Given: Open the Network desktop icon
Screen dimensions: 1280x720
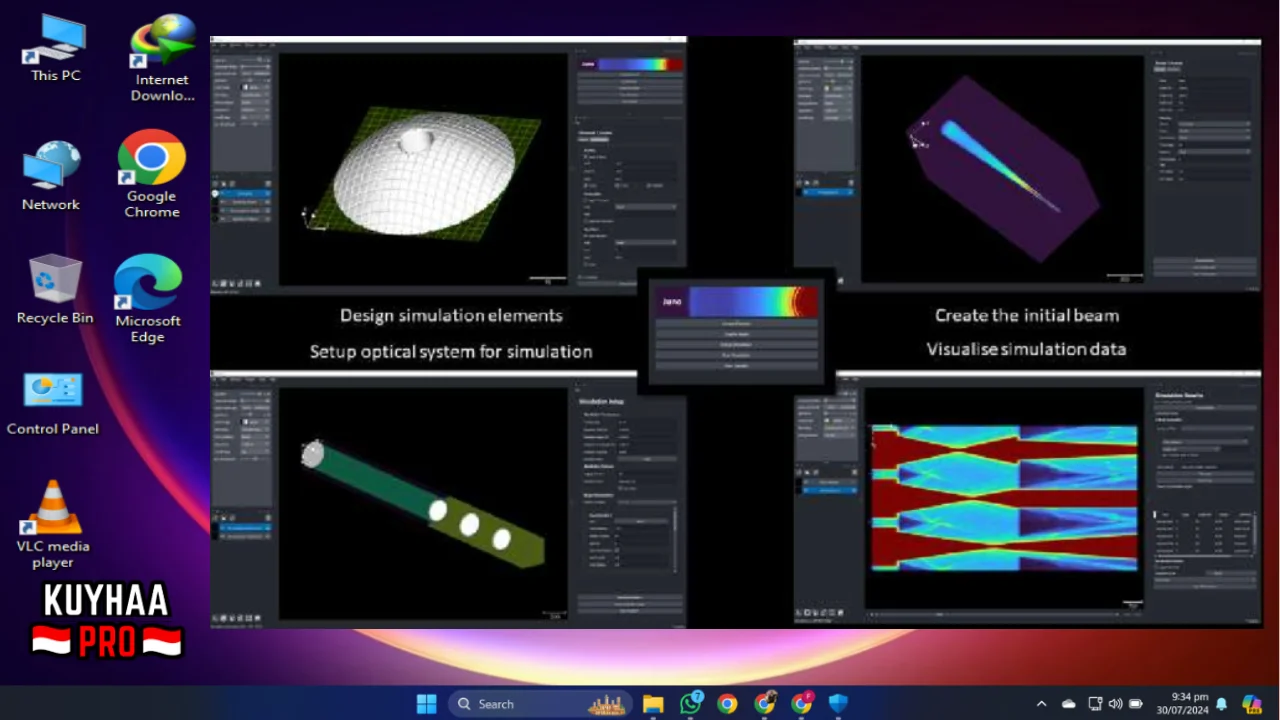Looking at the screenshot, I should click(51, 176).
